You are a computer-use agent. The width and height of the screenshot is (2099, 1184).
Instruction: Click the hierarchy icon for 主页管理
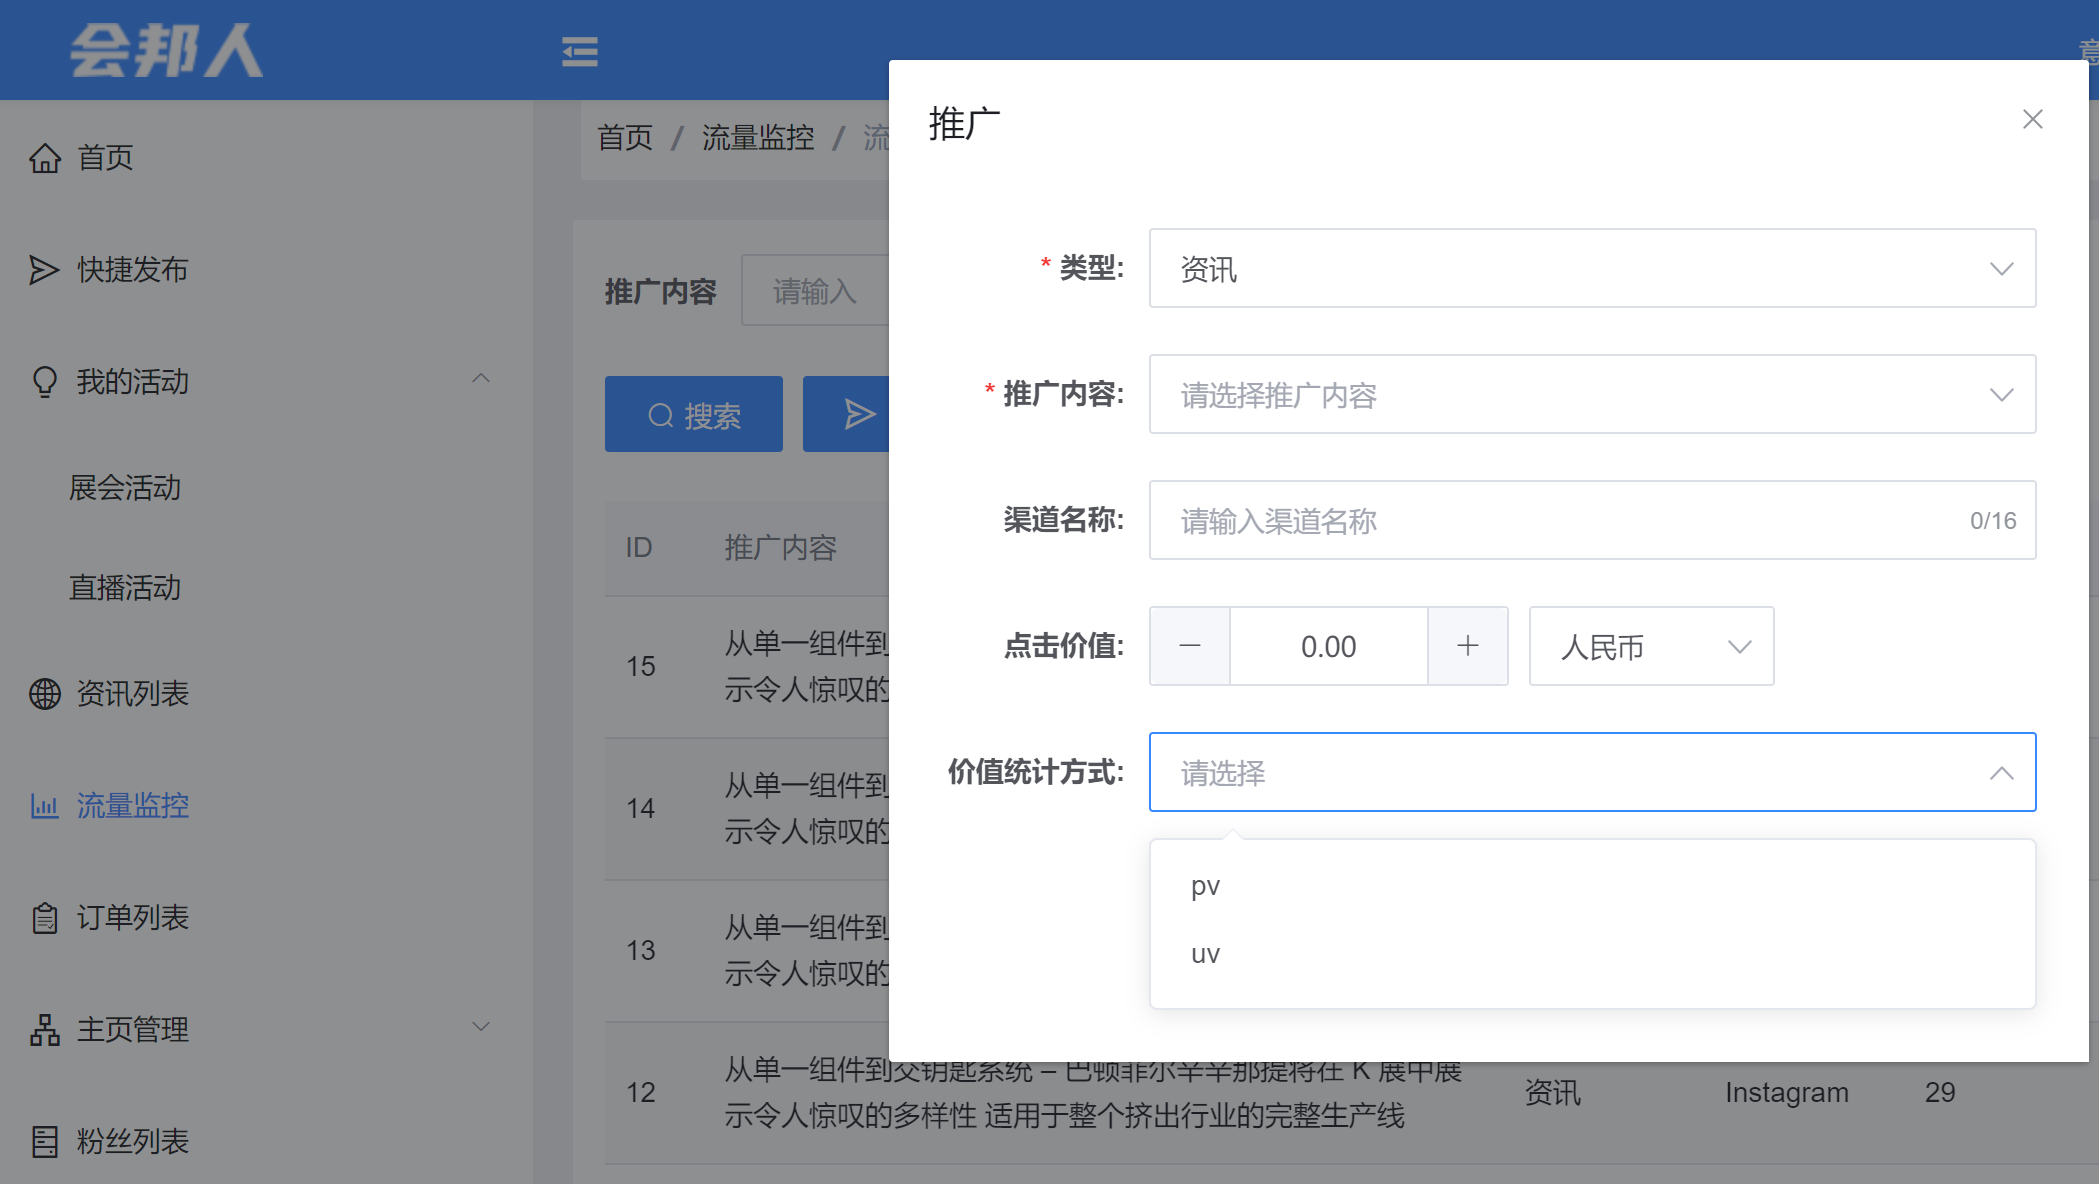point(45,1030)
